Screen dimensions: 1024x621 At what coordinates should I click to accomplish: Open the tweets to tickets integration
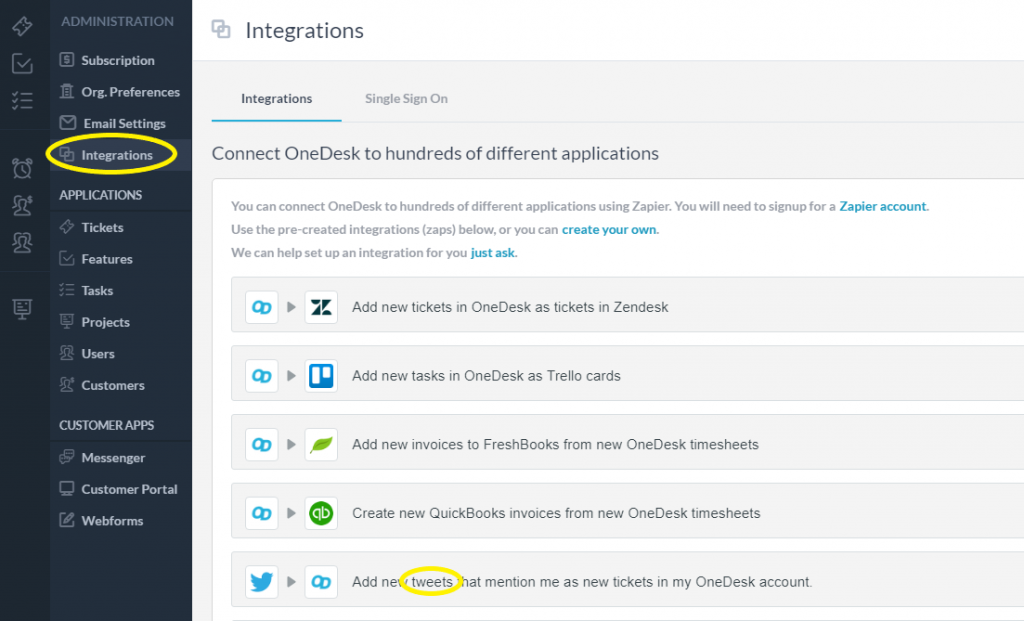[x=627, y=581]
